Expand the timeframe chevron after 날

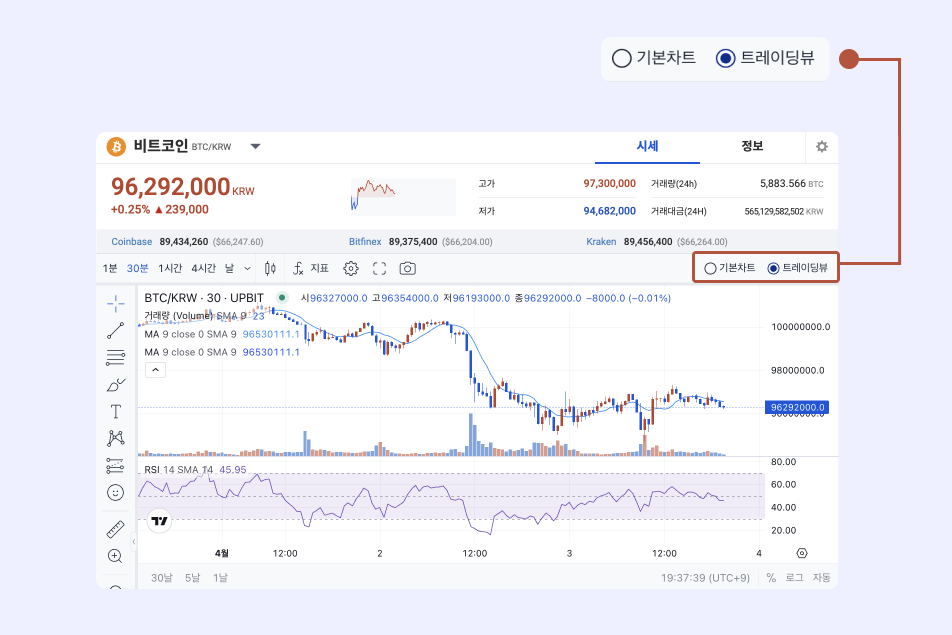[x=247, y=268]
